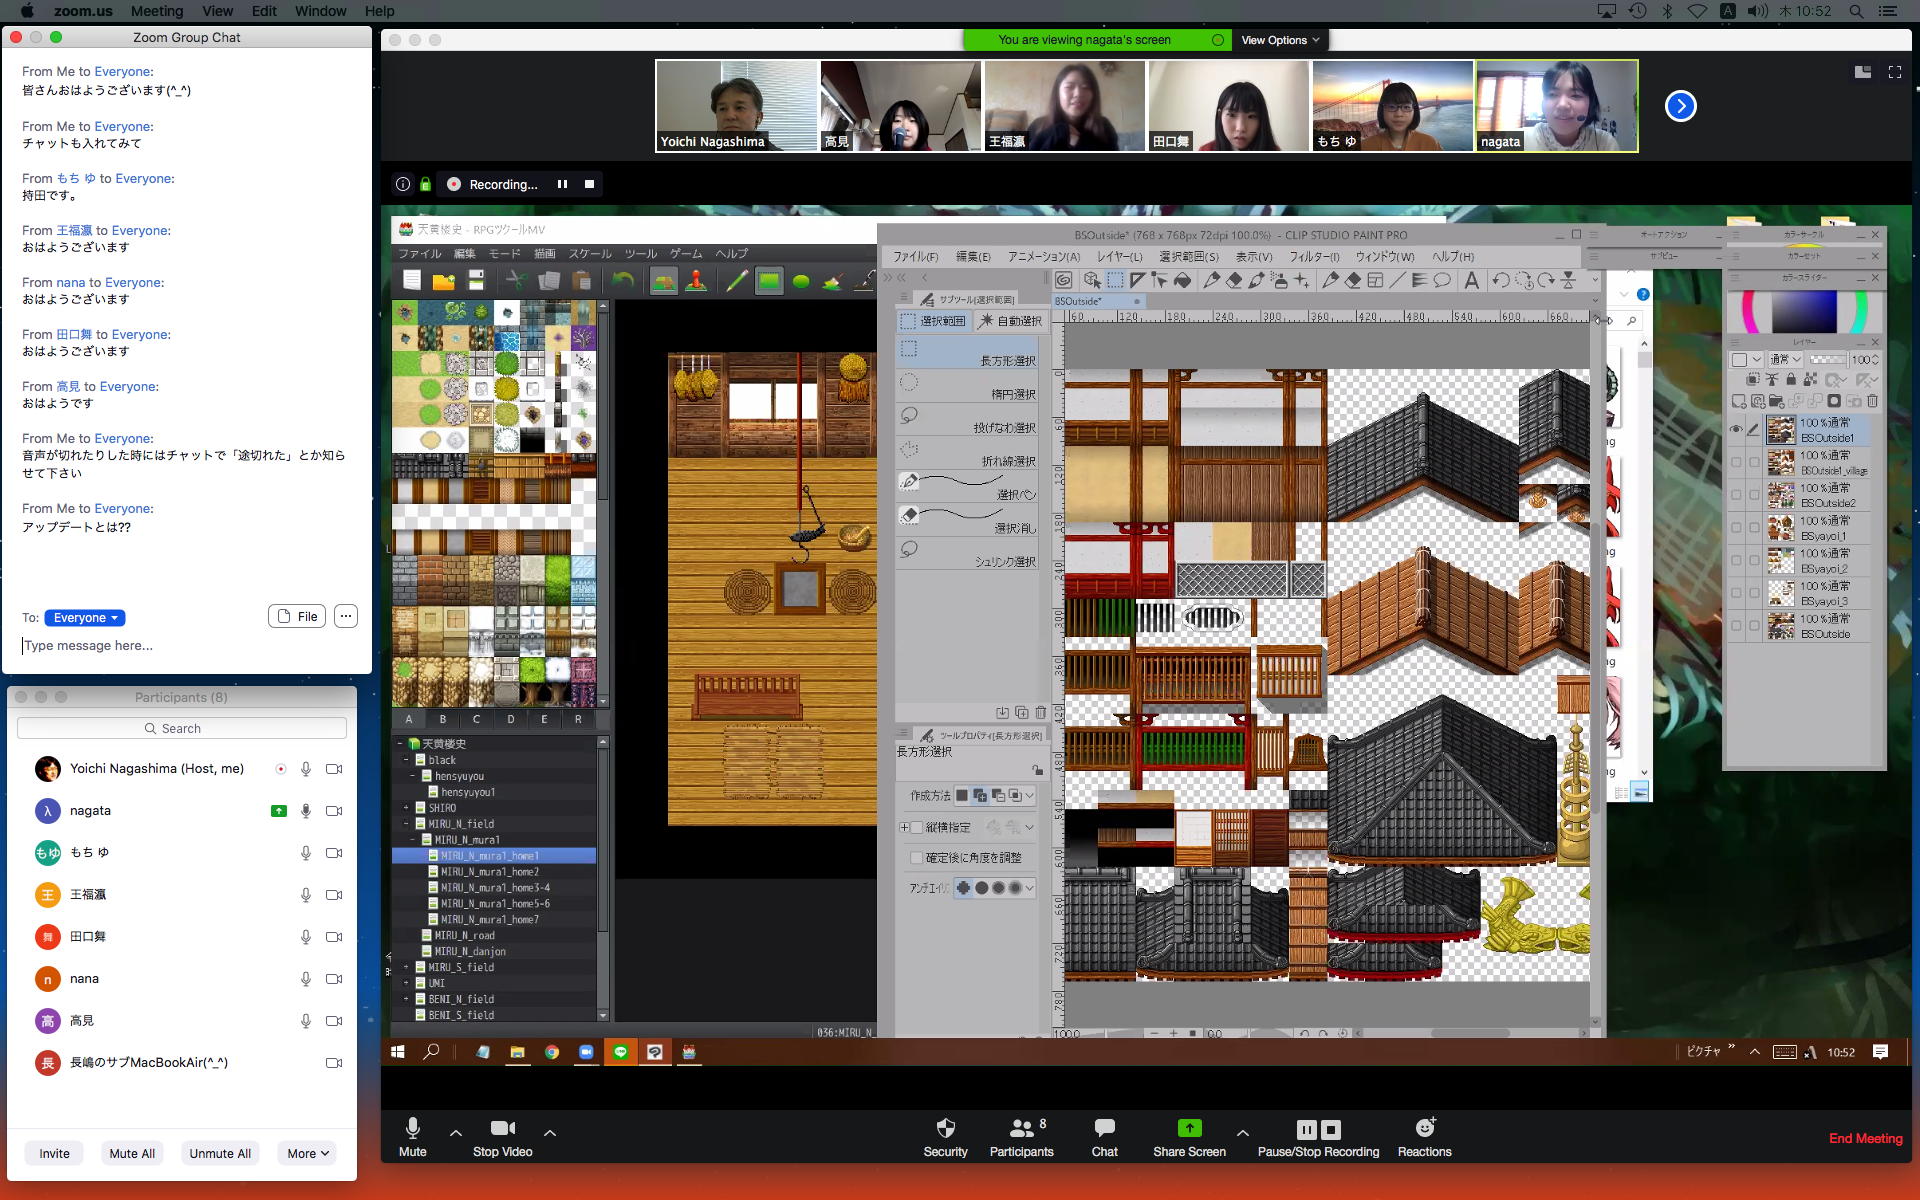Click the Share Screen green icon
The height and width of the screenshot is (1200, 1920).
pyautogui.click(x=1189, y=1128)
